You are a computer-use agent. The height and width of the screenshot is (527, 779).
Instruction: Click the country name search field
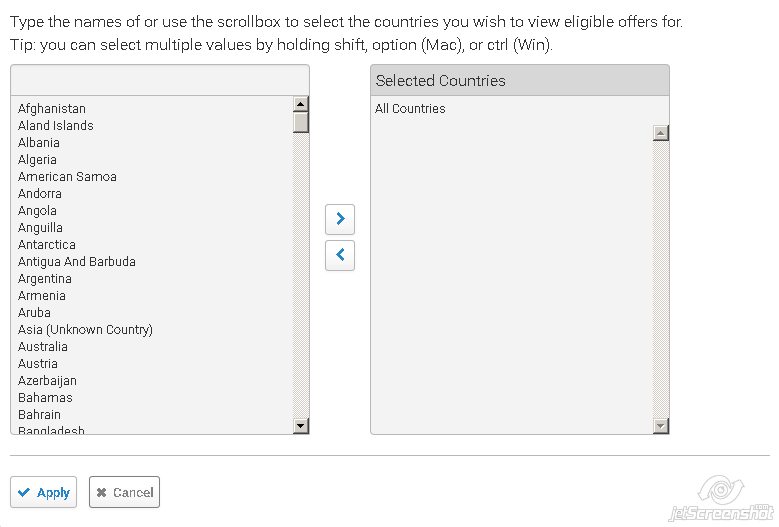[160, 81]
